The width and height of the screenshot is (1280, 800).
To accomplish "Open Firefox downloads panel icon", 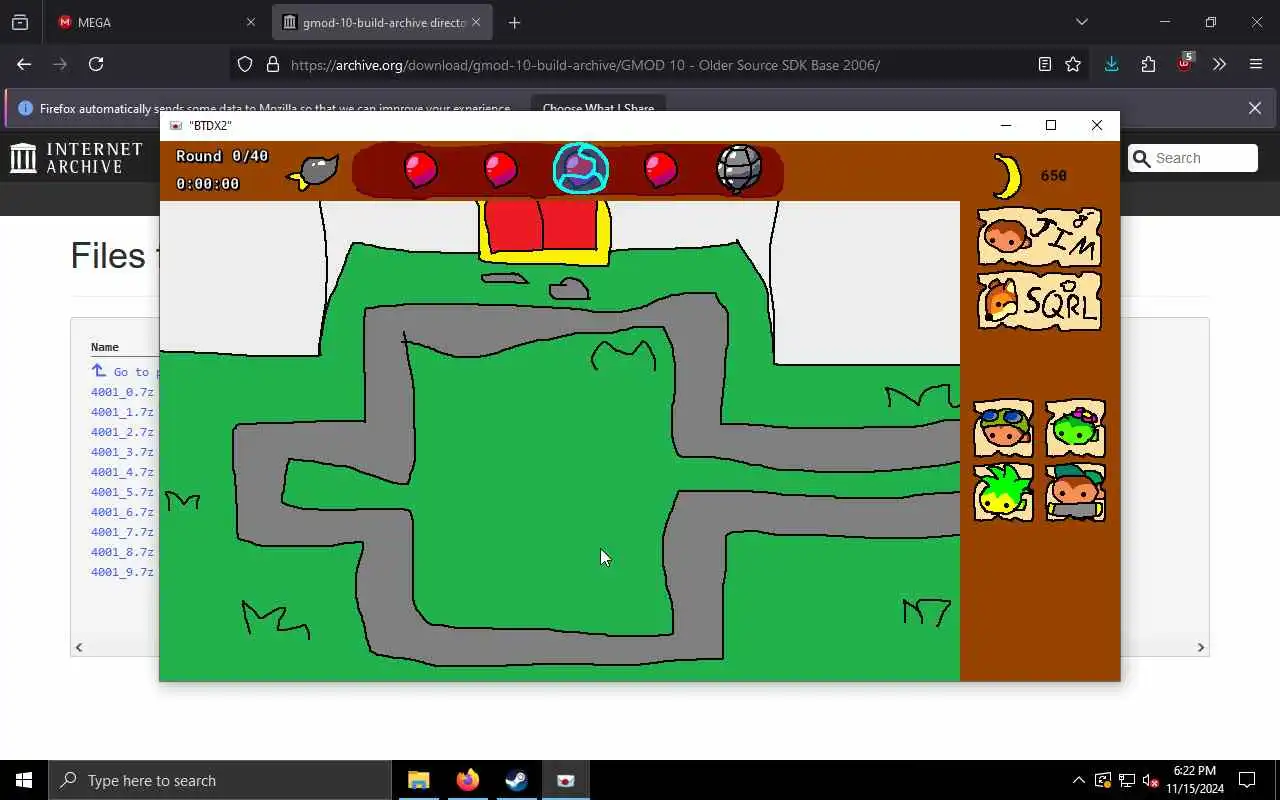I will pyautogui.click(x=1111, y=64).
